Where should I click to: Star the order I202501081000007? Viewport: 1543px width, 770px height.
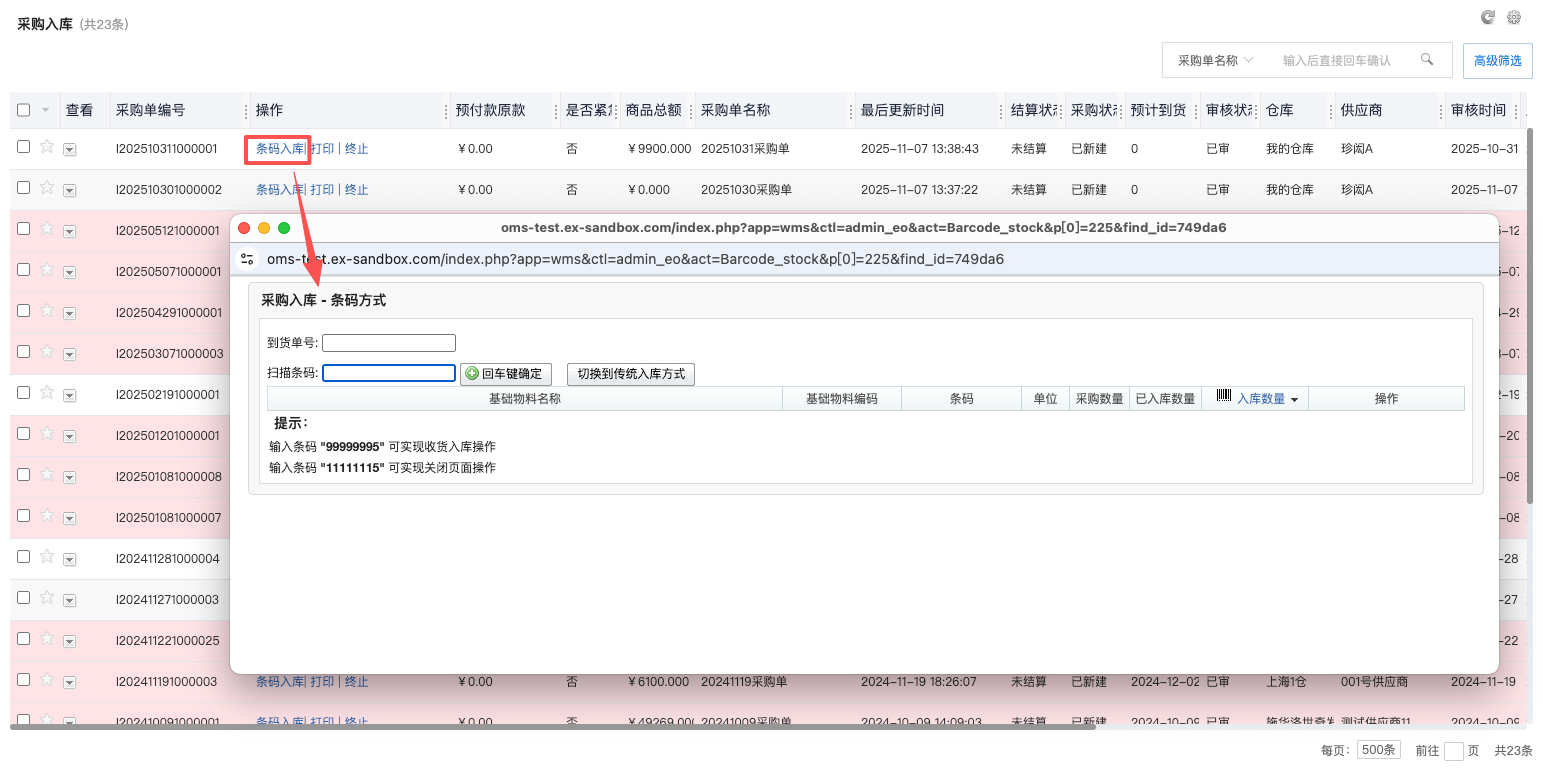coord(46,517)
